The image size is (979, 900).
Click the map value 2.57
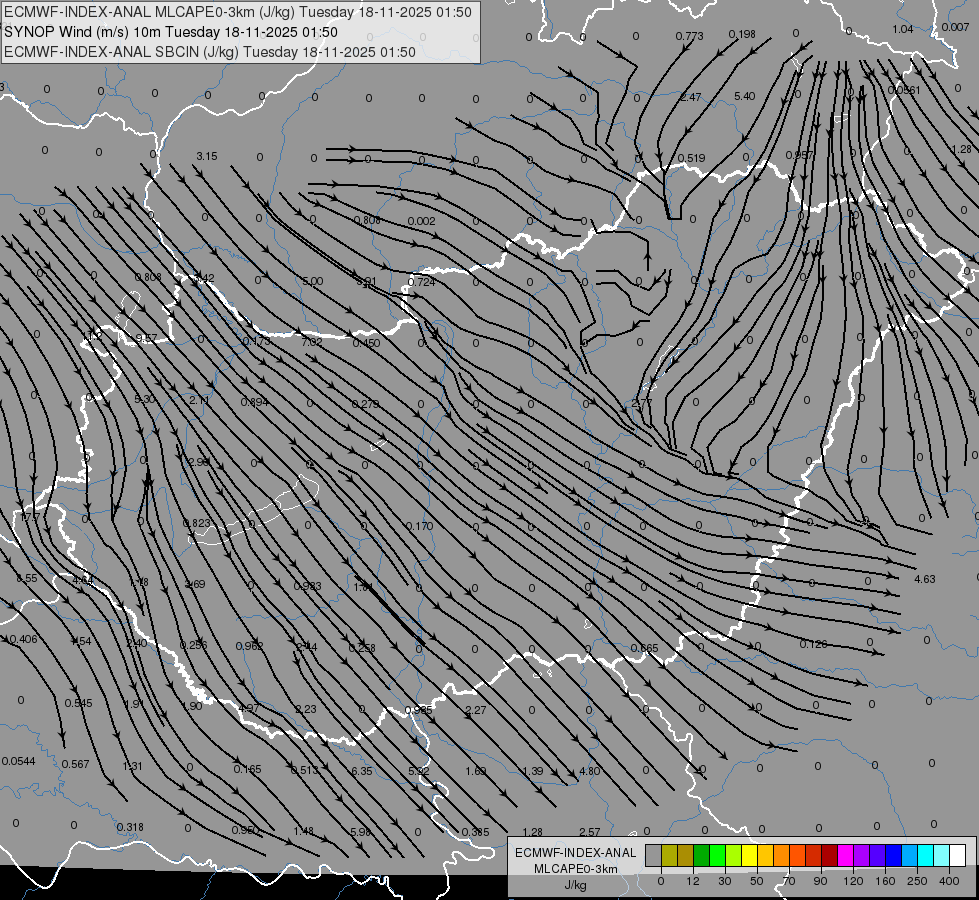point(590,832)
